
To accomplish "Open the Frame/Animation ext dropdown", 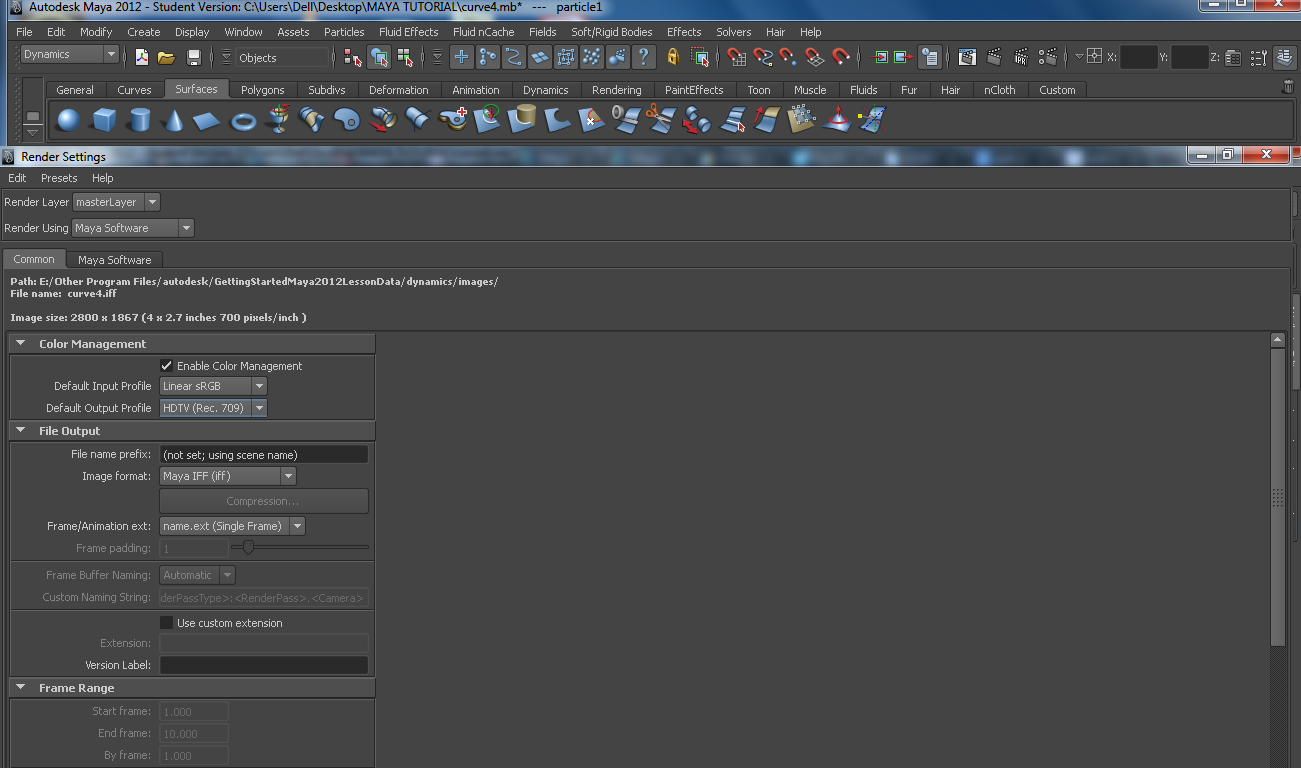I will coord(232,526).
